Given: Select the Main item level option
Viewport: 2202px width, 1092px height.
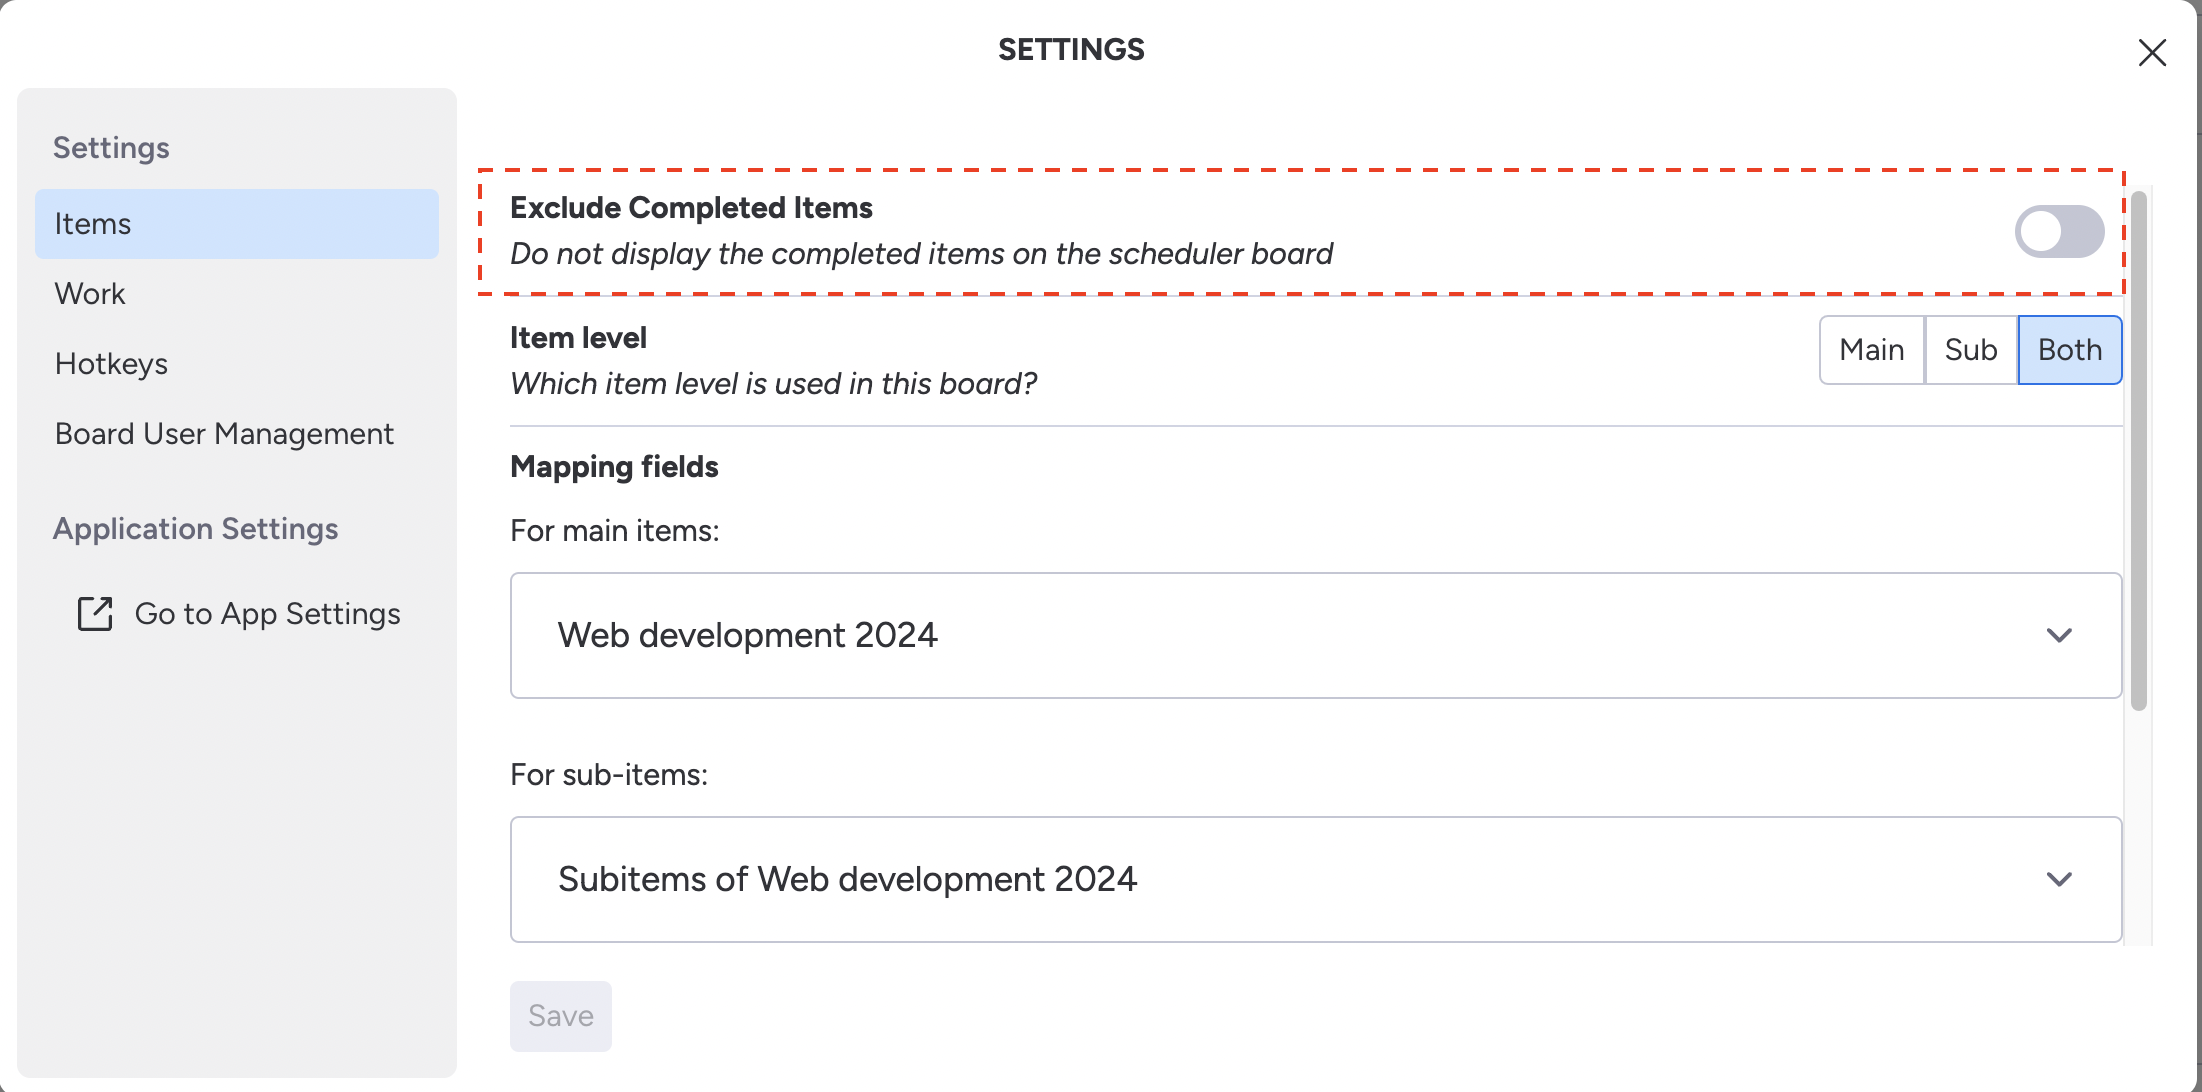Looking at the screenshot, I should click(x=1871, y=350).
